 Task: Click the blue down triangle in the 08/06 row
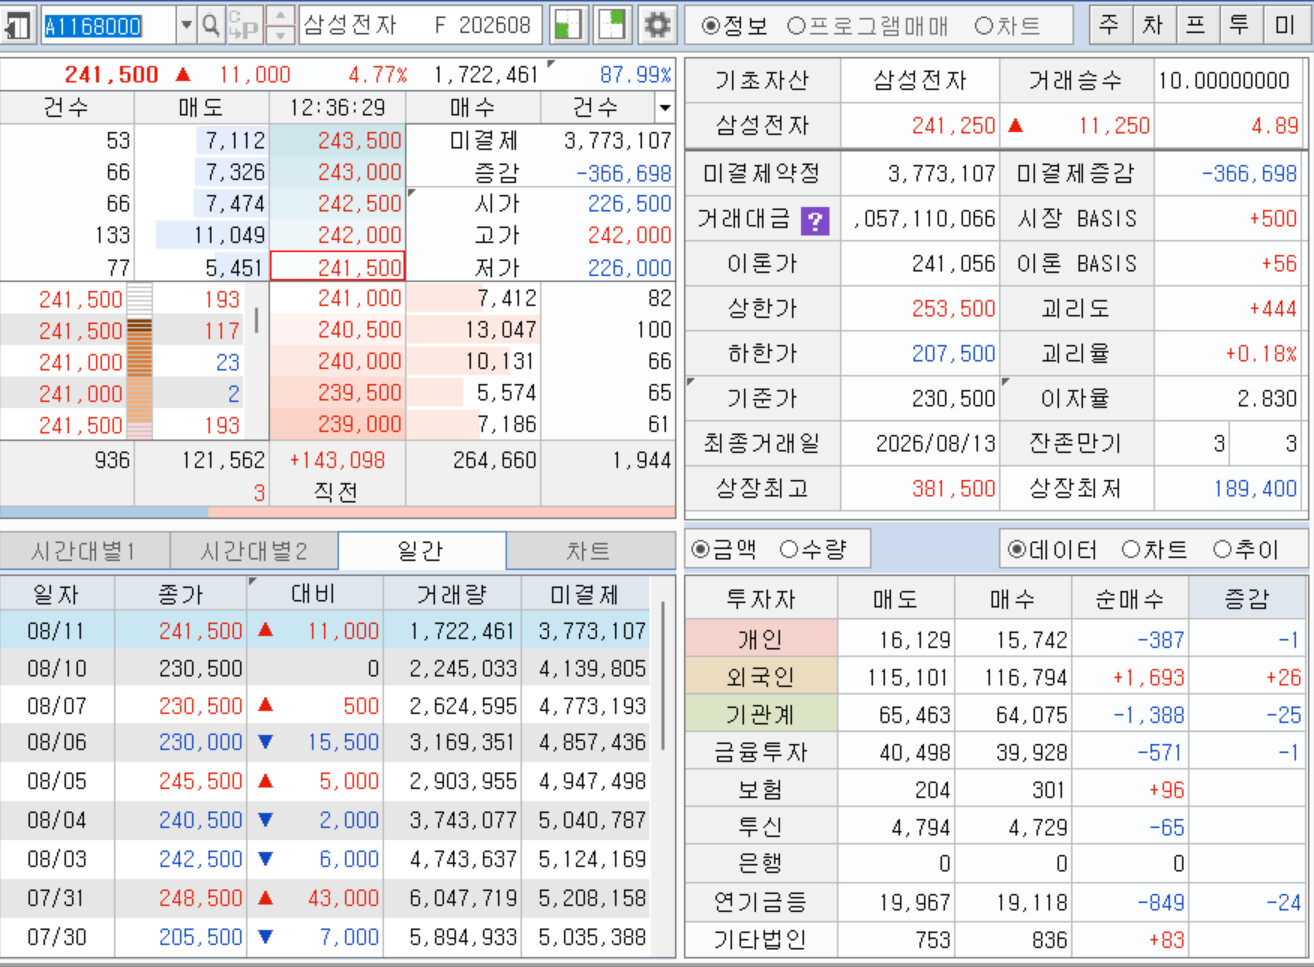(266, 743)
